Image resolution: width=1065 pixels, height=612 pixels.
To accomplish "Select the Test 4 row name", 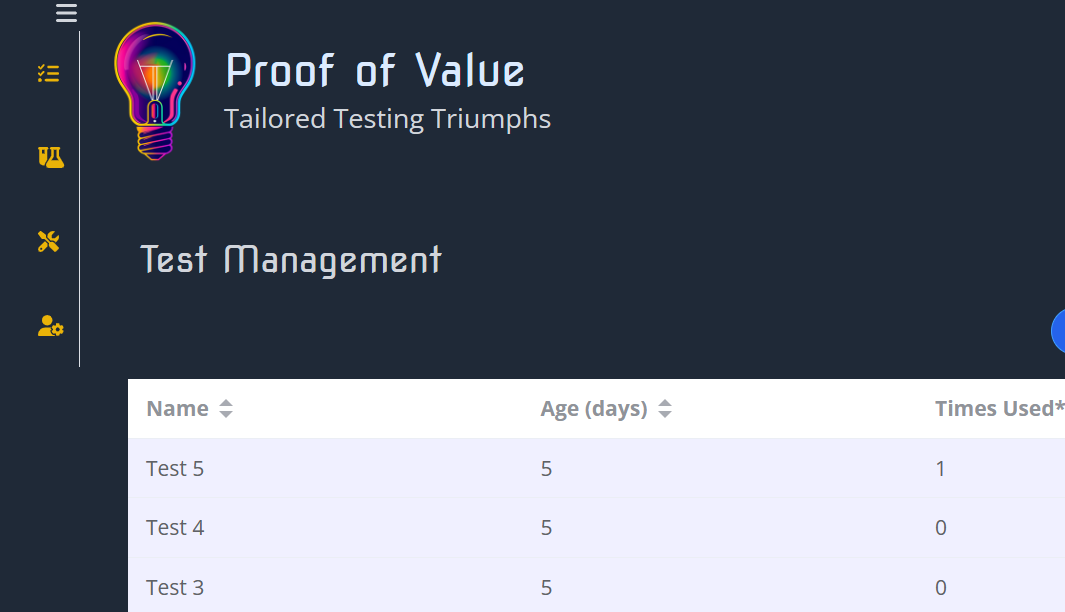I will 175,527.
